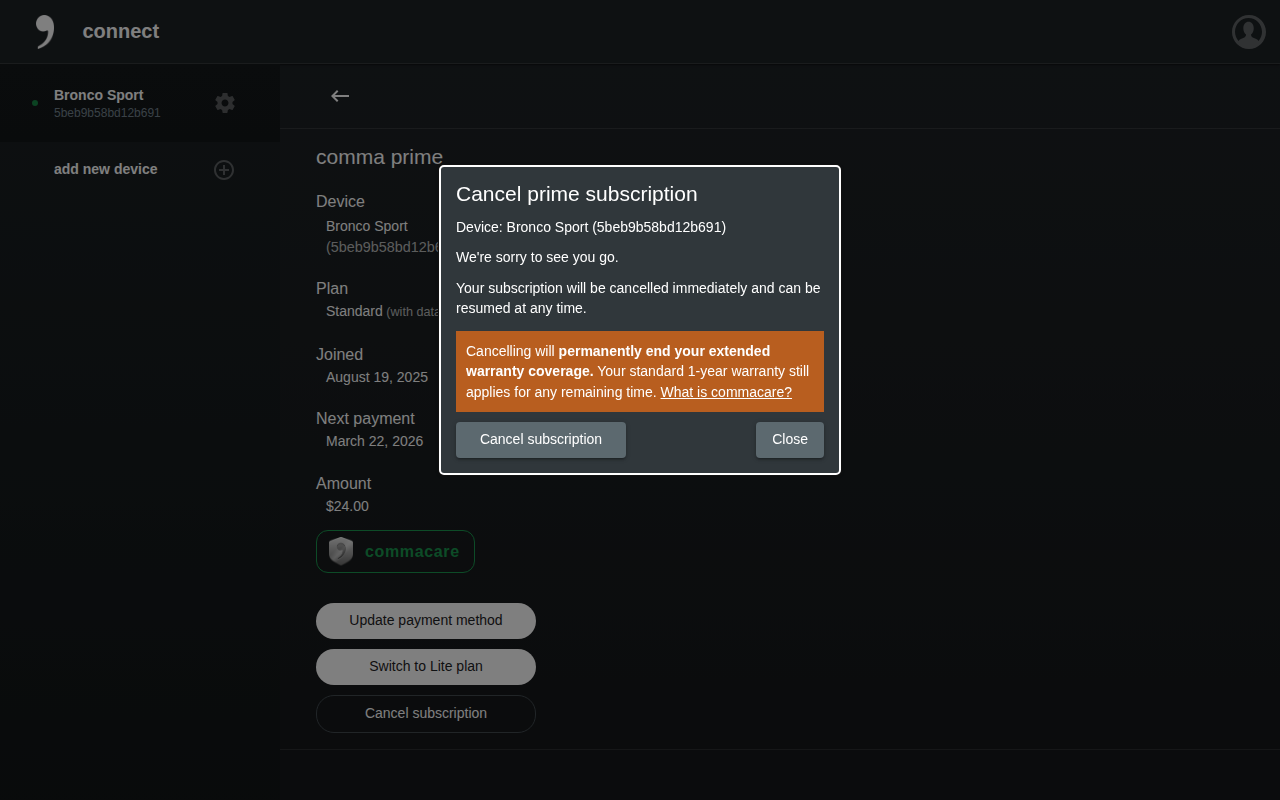Confirm Cancel subscription in the dialog
The width and height of the screenshot is (1280, 800).
[541, 440]
